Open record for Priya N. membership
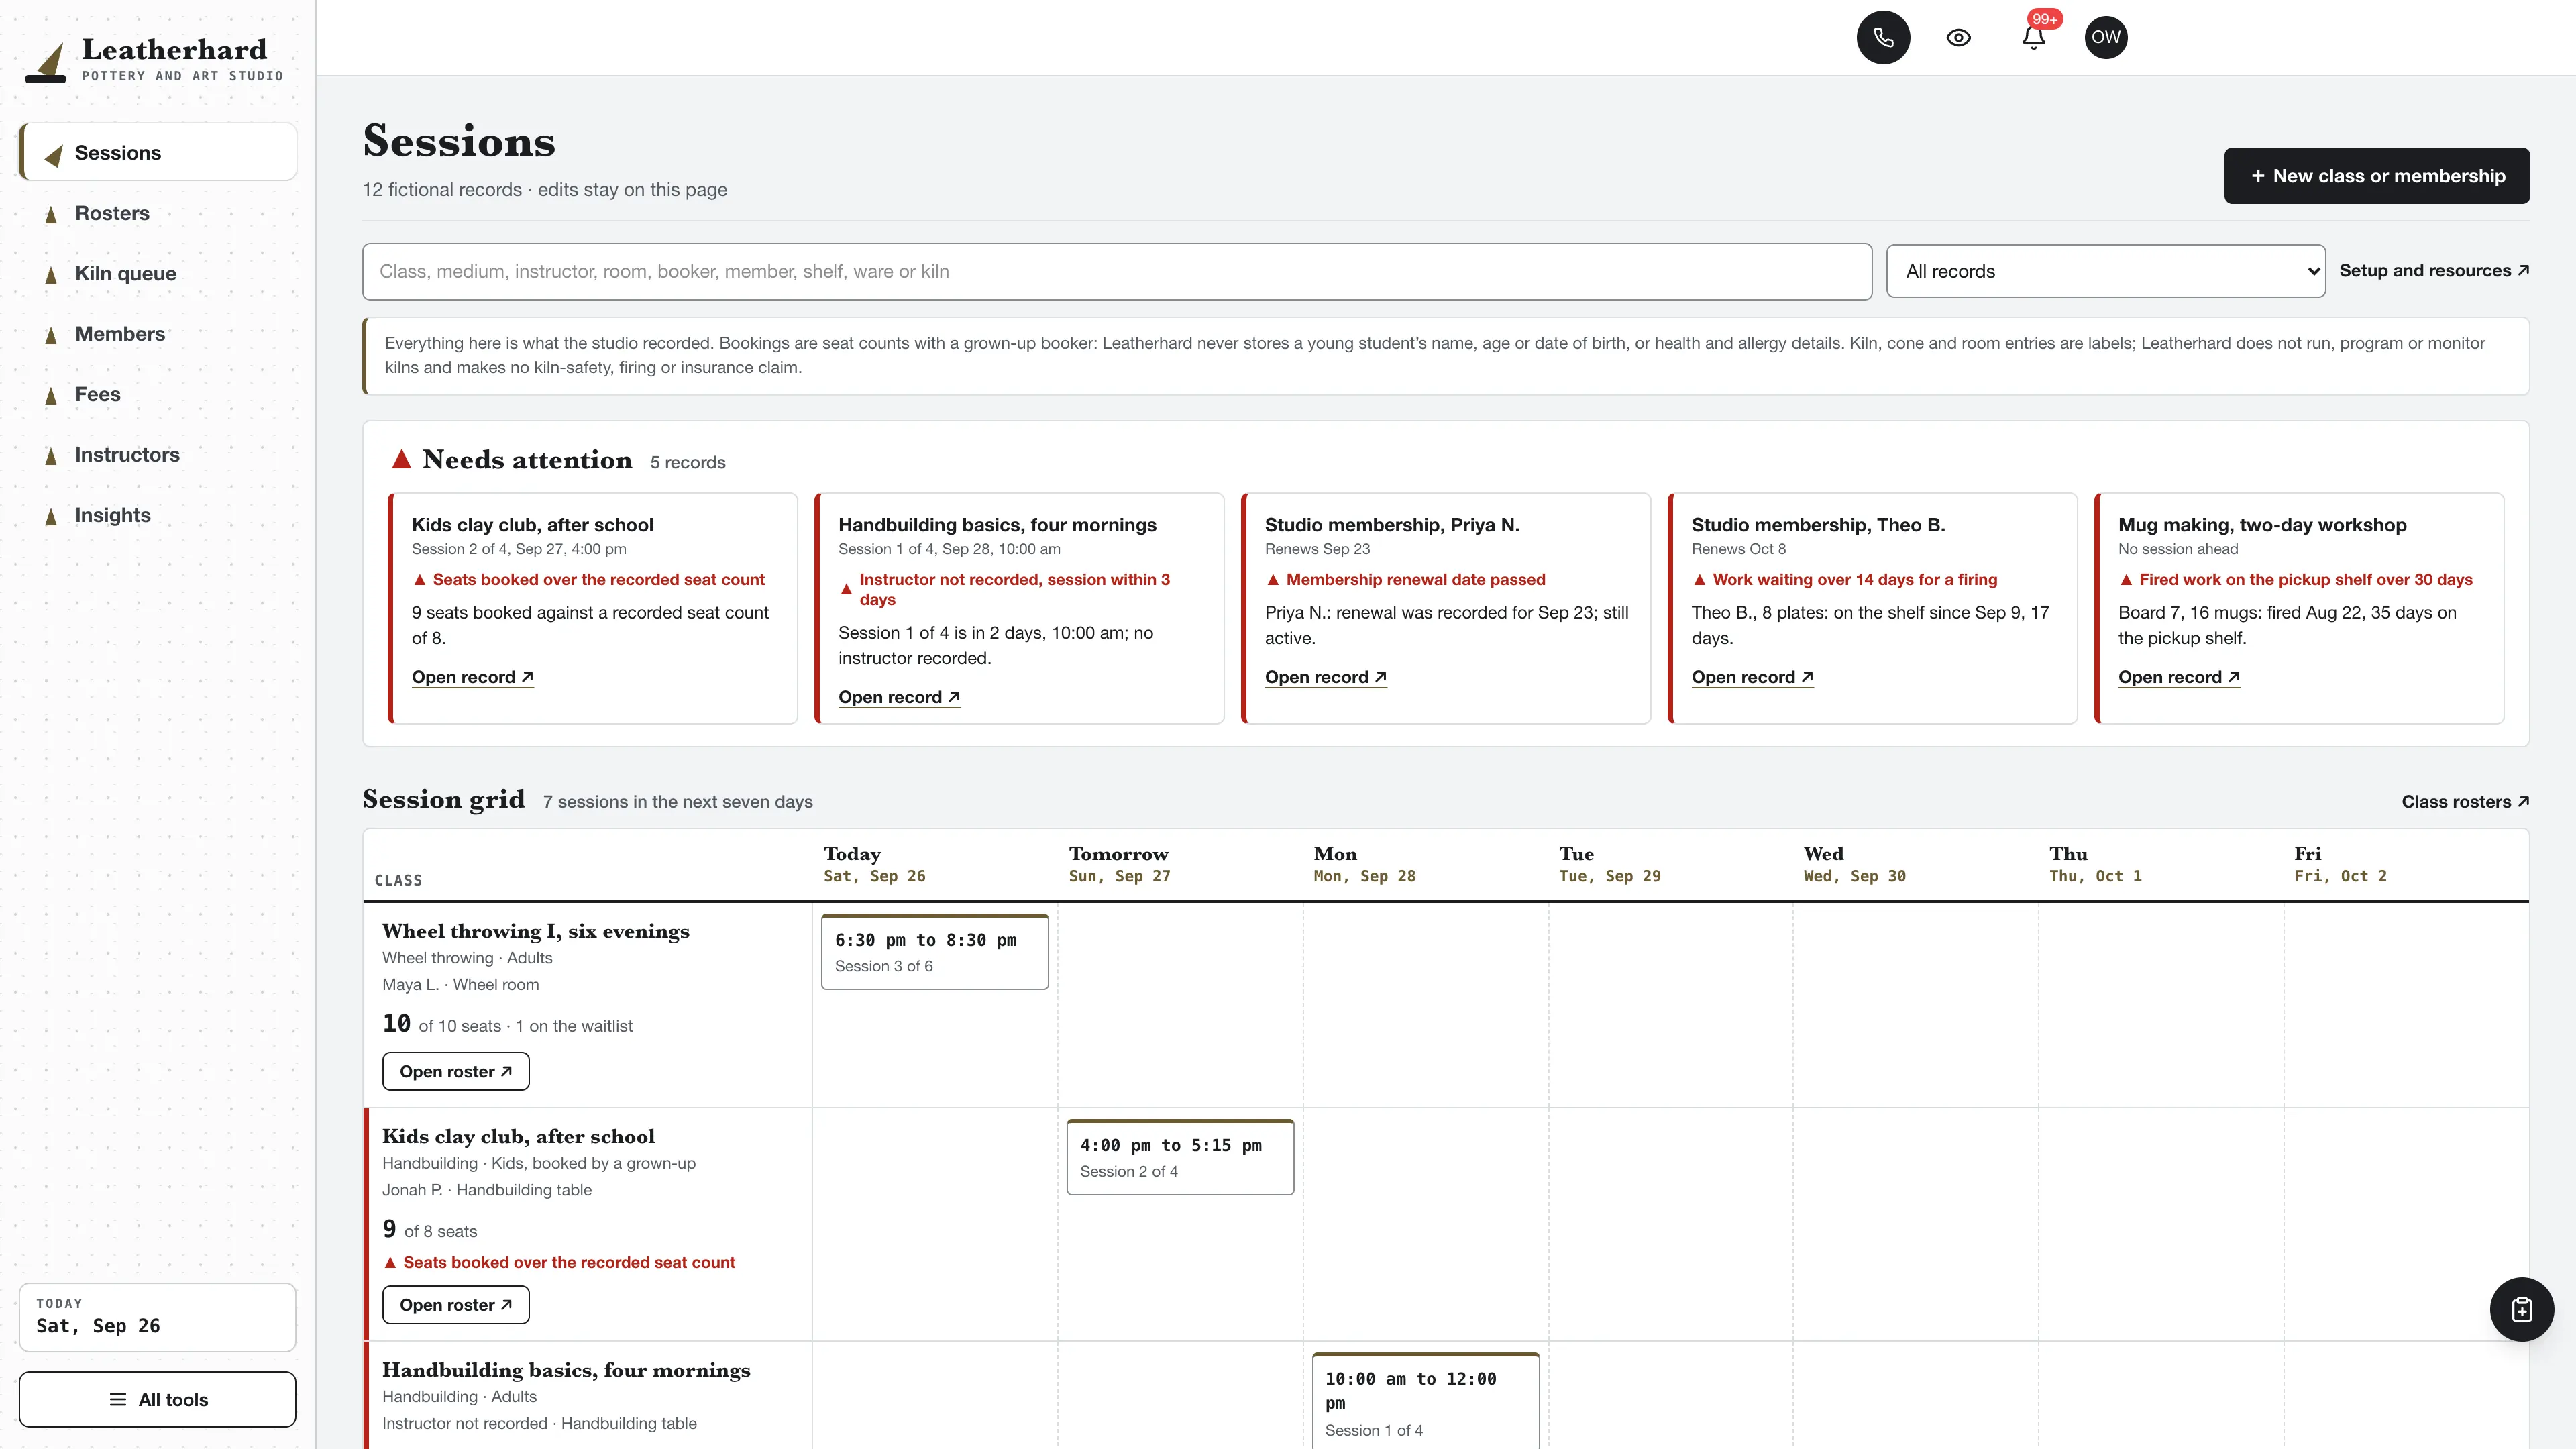The image size is (2576, 1449). (1326, 677)
